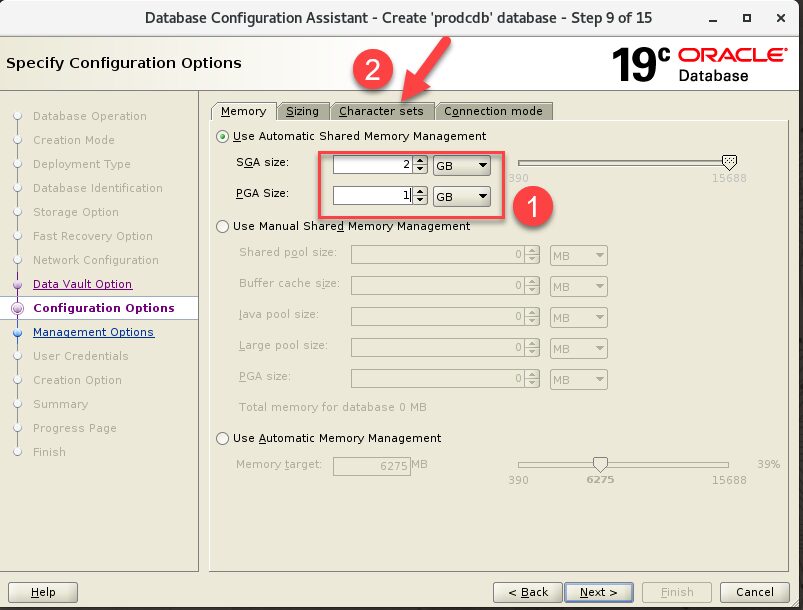Screen dimensions: 803x610
Task: Click Summary step in sidebar
Action: coord(60,404)
